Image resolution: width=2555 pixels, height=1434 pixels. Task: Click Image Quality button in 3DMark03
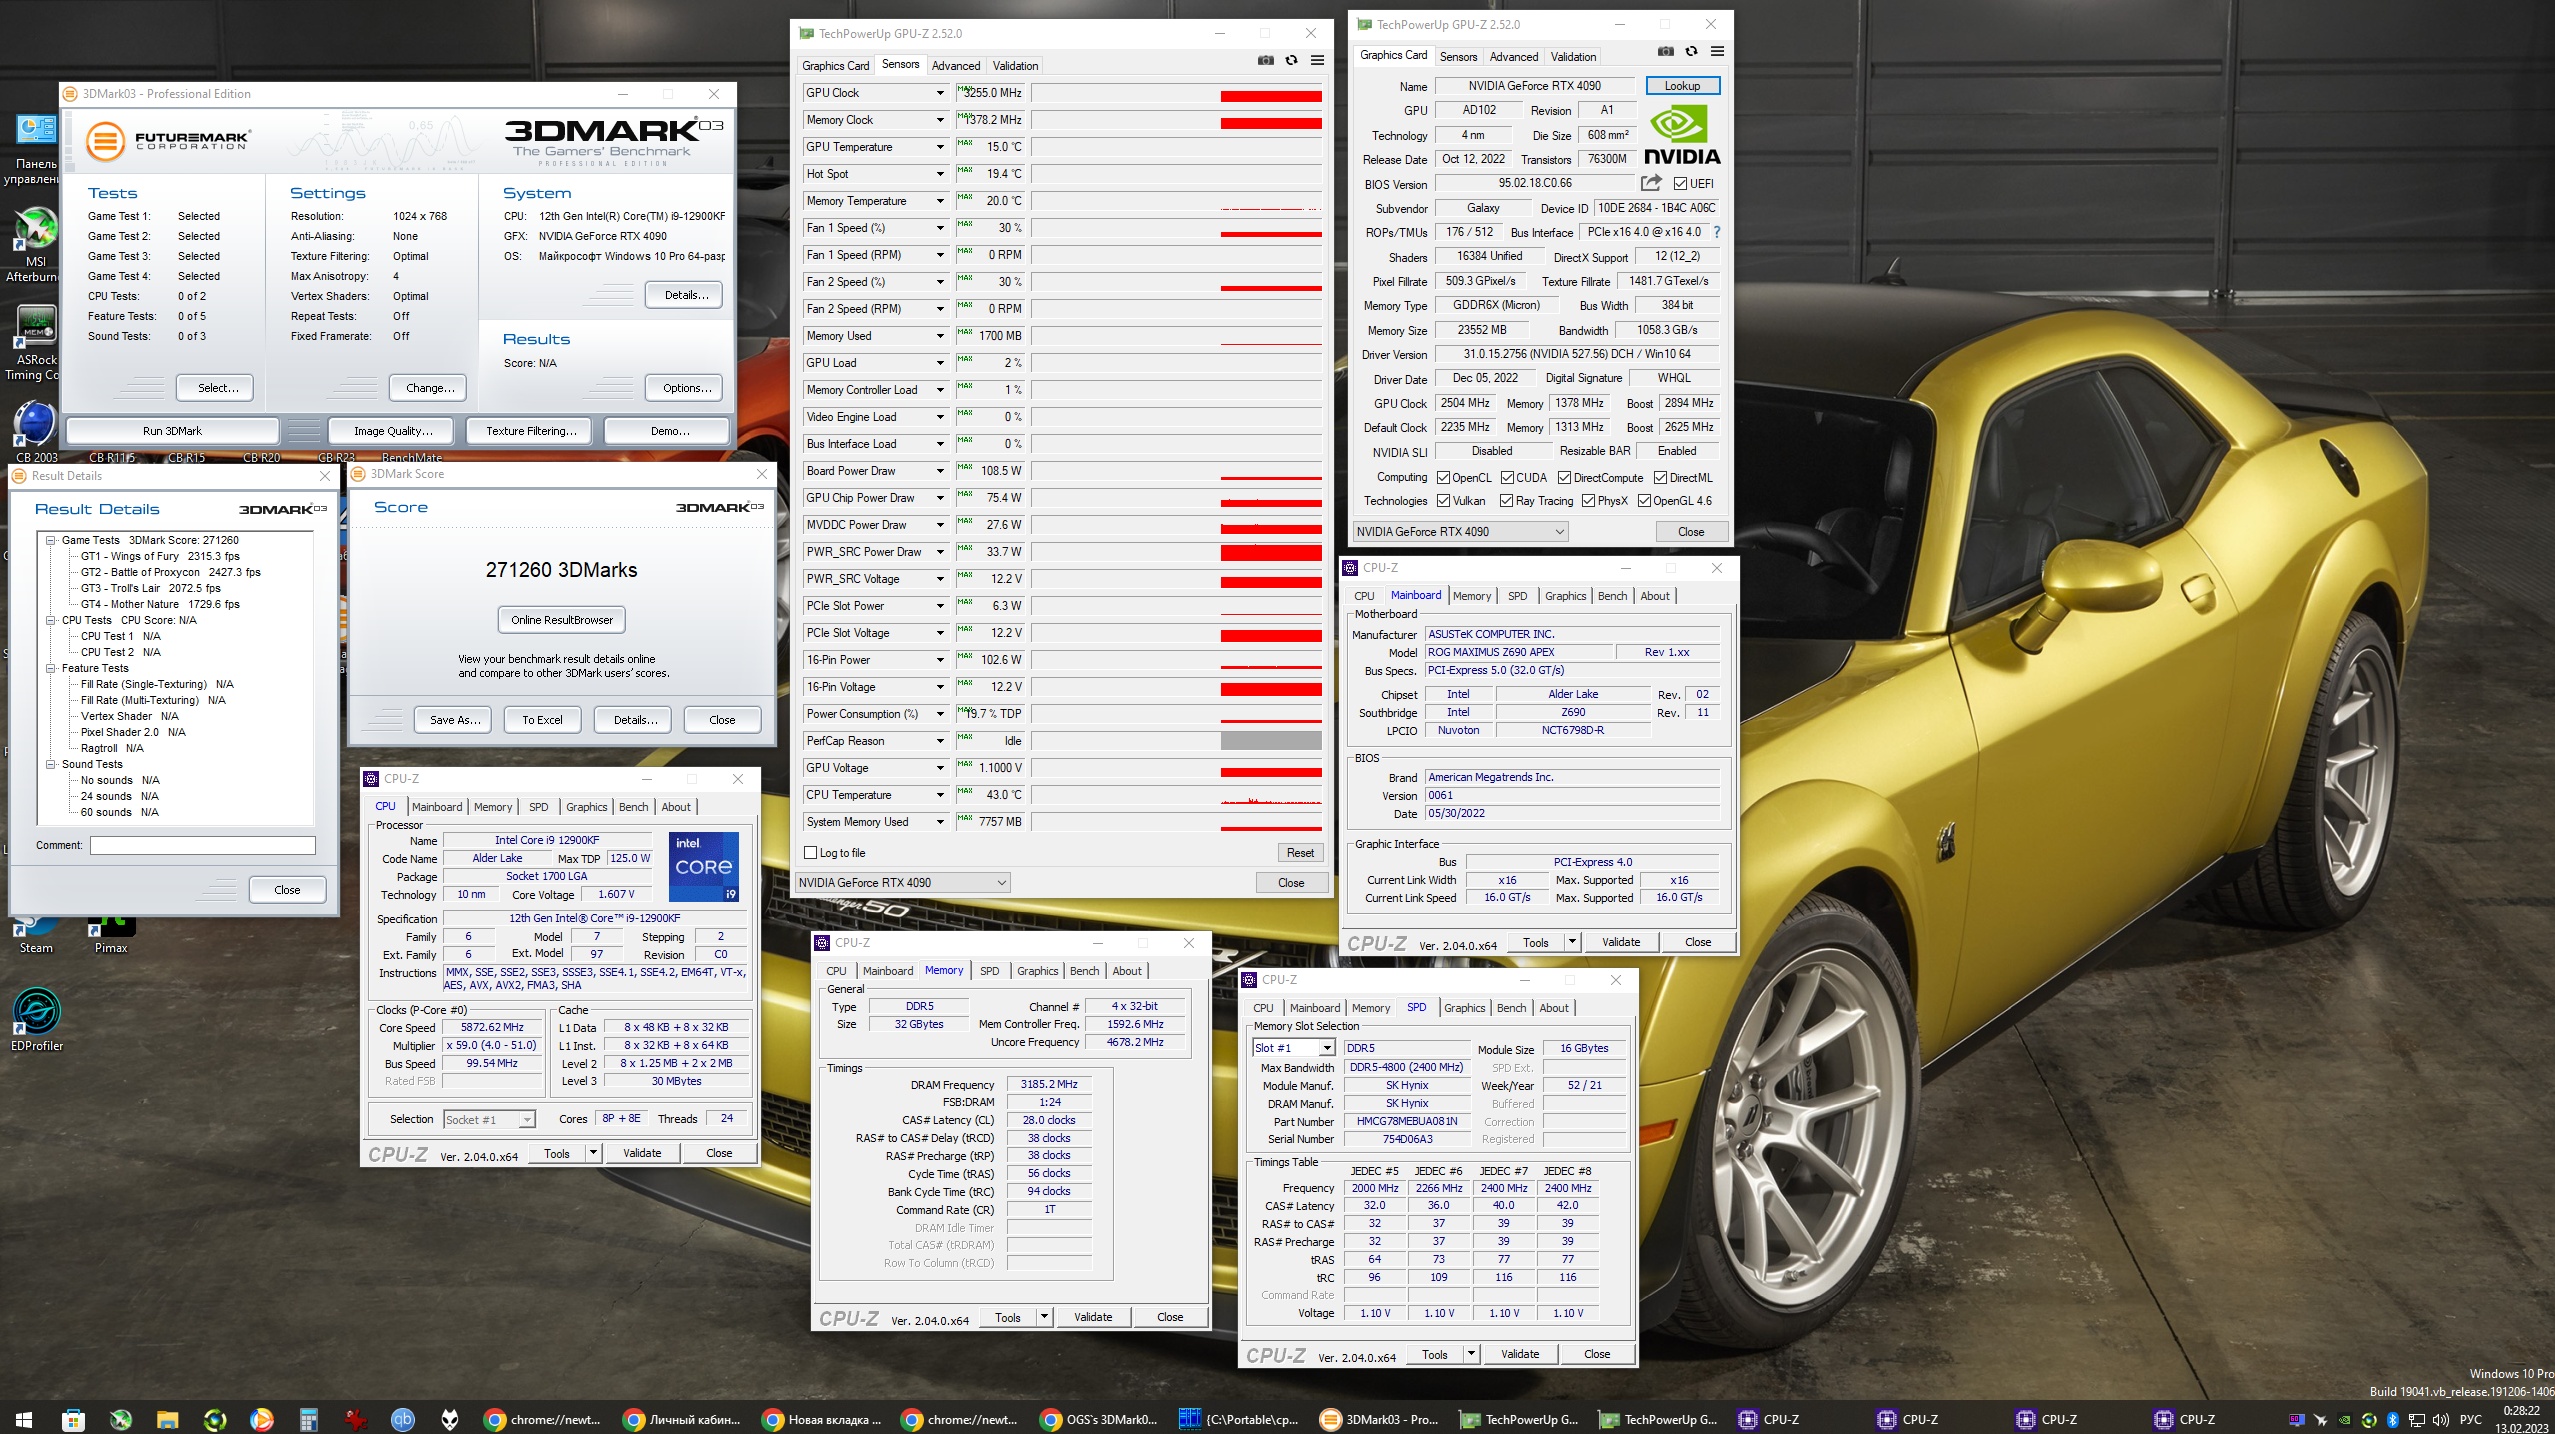click(393, 431)
